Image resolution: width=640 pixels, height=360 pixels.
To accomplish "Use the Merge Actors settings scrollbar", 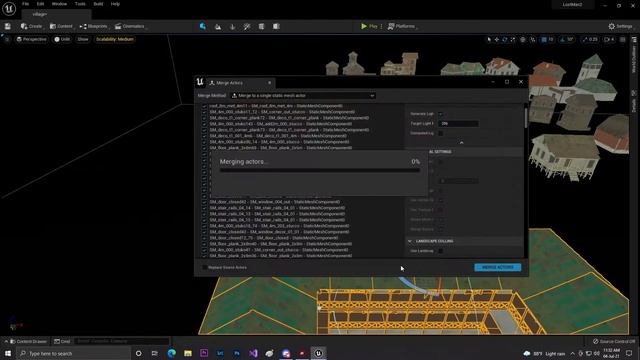I will click(x=526, y=117).
